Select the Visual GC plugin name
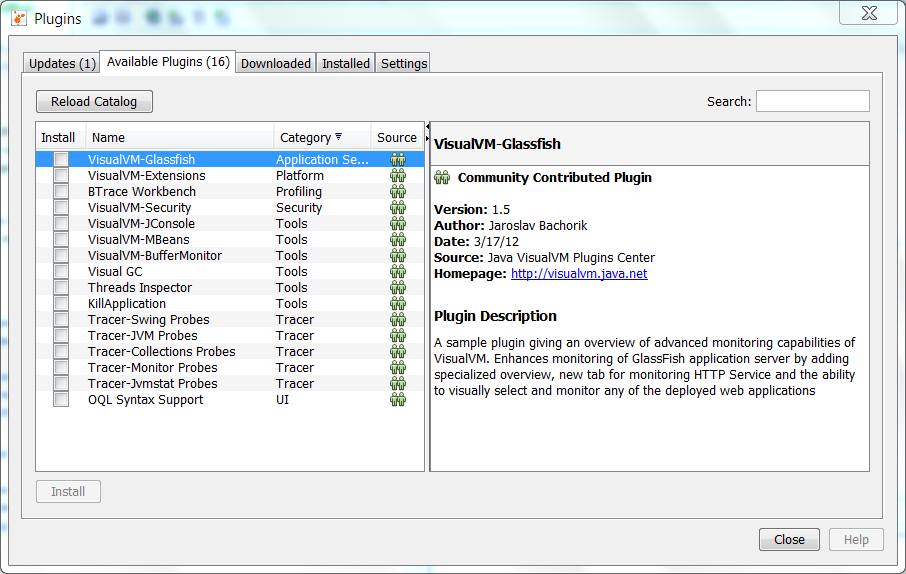This screenshot has height=574, width=906. pos(115,272)
